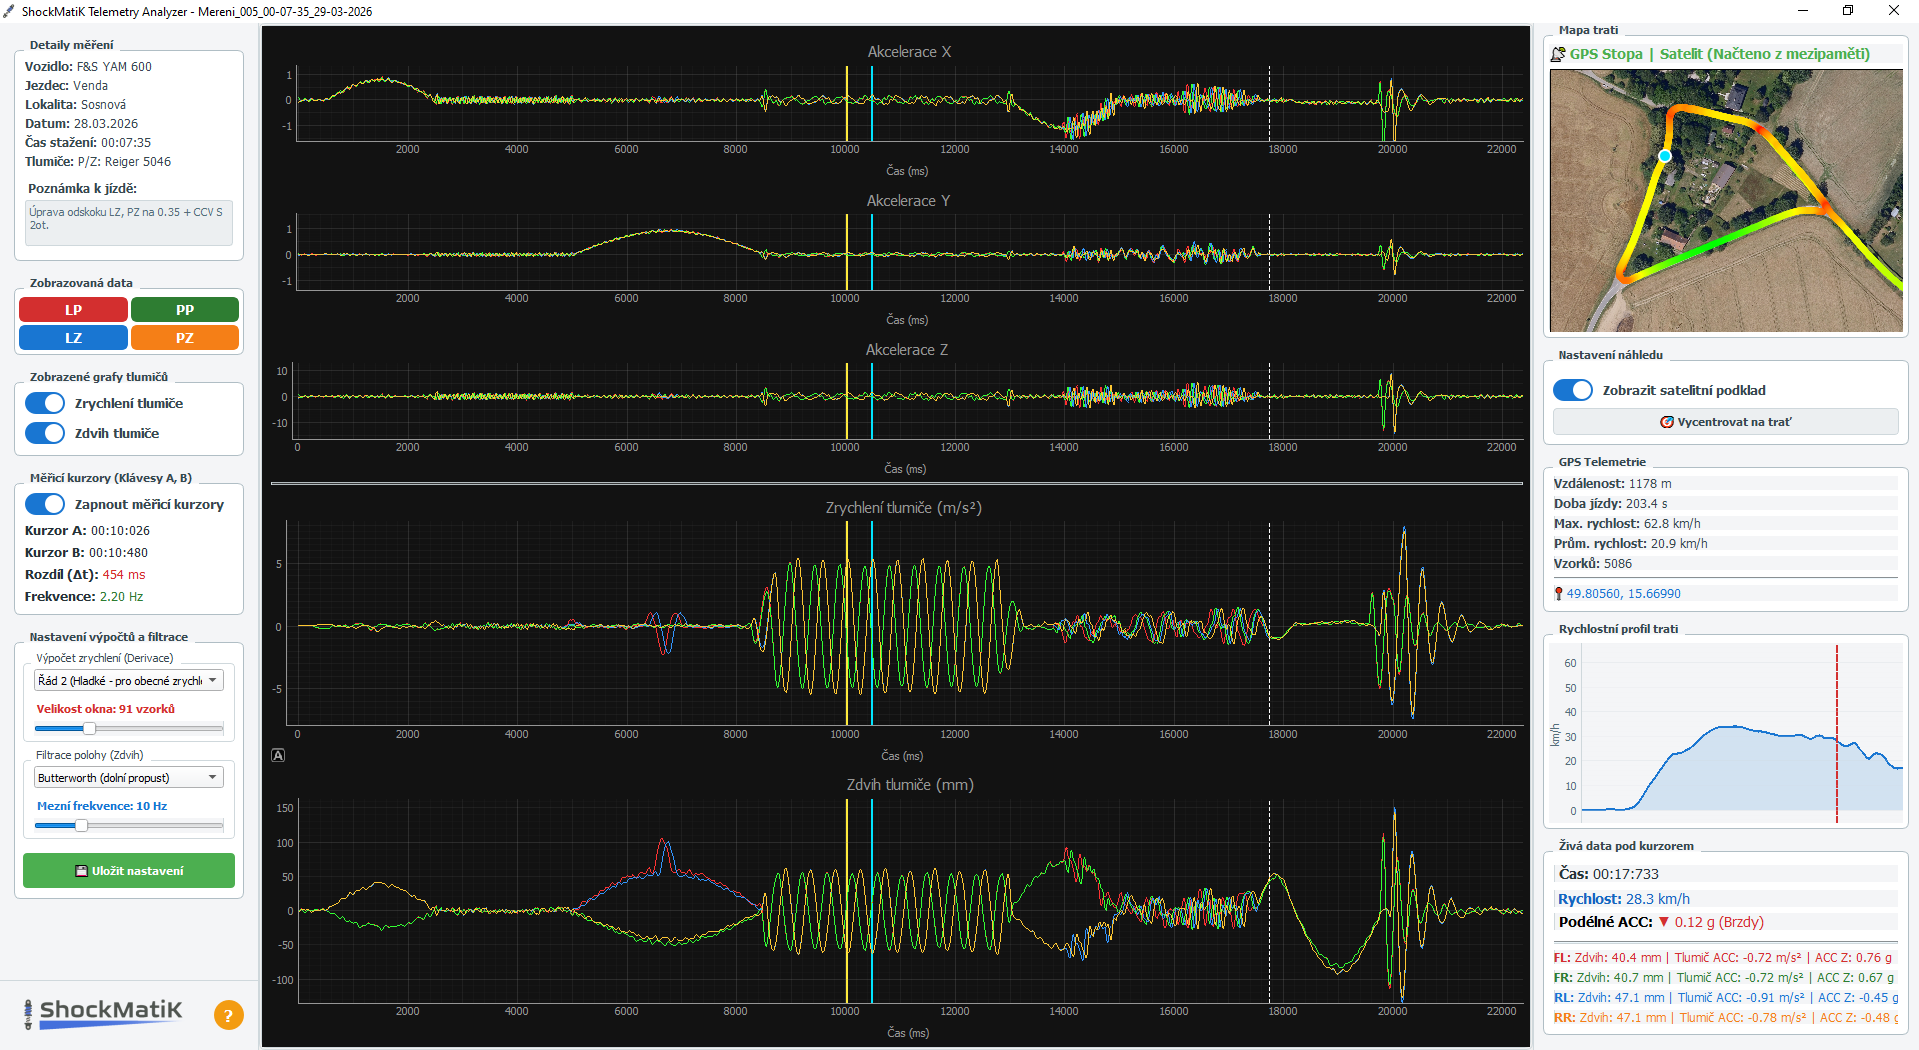This screenshot has height=1050, width=1919.
Task: Click the blue position marker on the map
Action: (x=1665, y=156)
